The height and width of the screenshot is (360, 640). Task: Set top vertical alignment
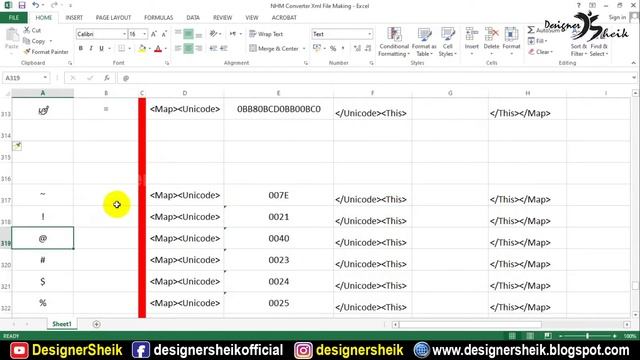coord(178,34)
